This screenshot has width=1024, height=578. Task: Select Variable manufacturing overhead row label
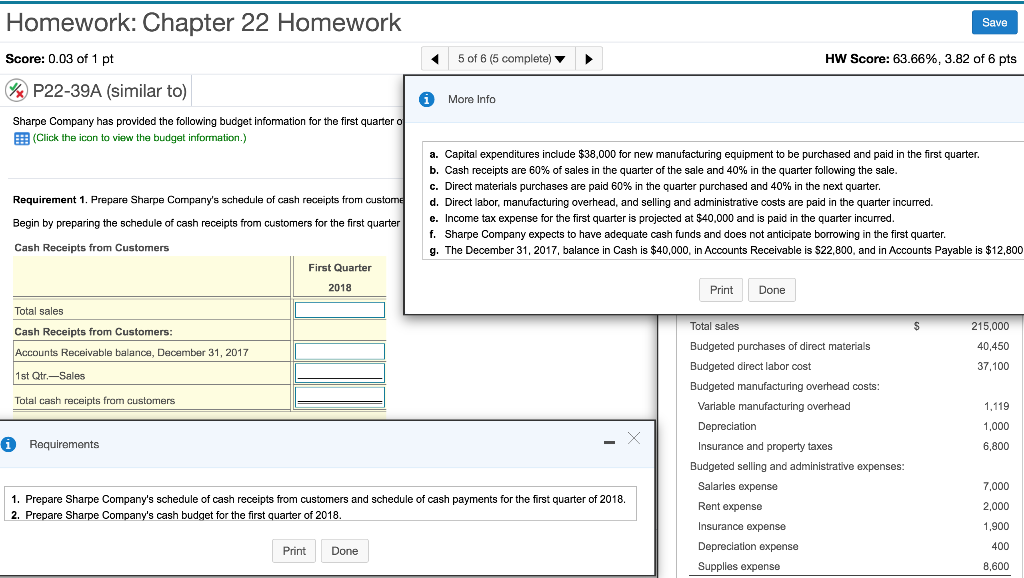774,406
